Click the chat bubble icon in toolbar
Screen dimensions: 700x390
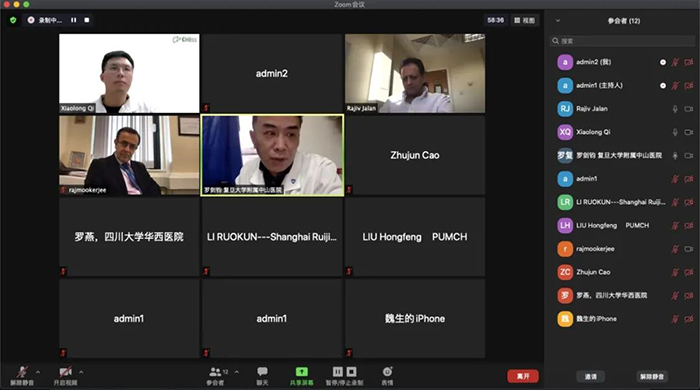pyautogui.click(x=262, y=372)
